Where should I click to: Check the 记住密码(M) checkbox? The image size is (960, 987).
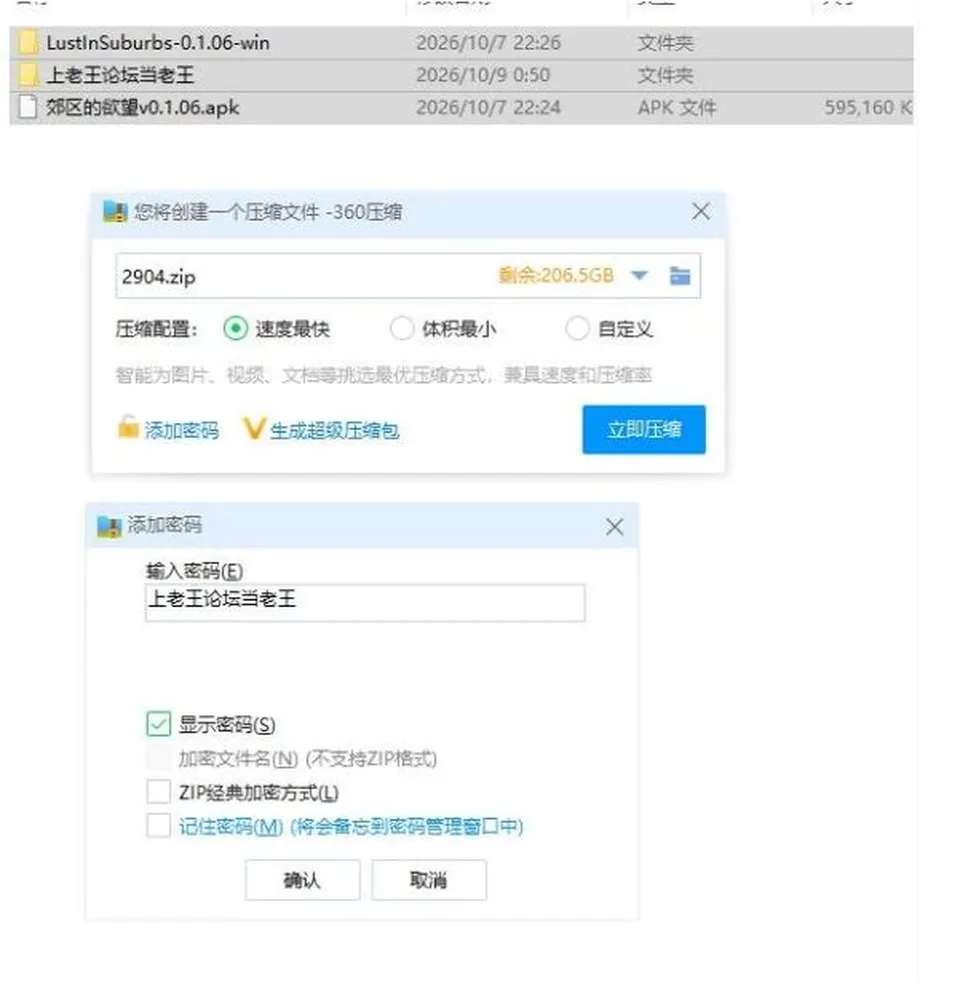(x=158, y=826)
